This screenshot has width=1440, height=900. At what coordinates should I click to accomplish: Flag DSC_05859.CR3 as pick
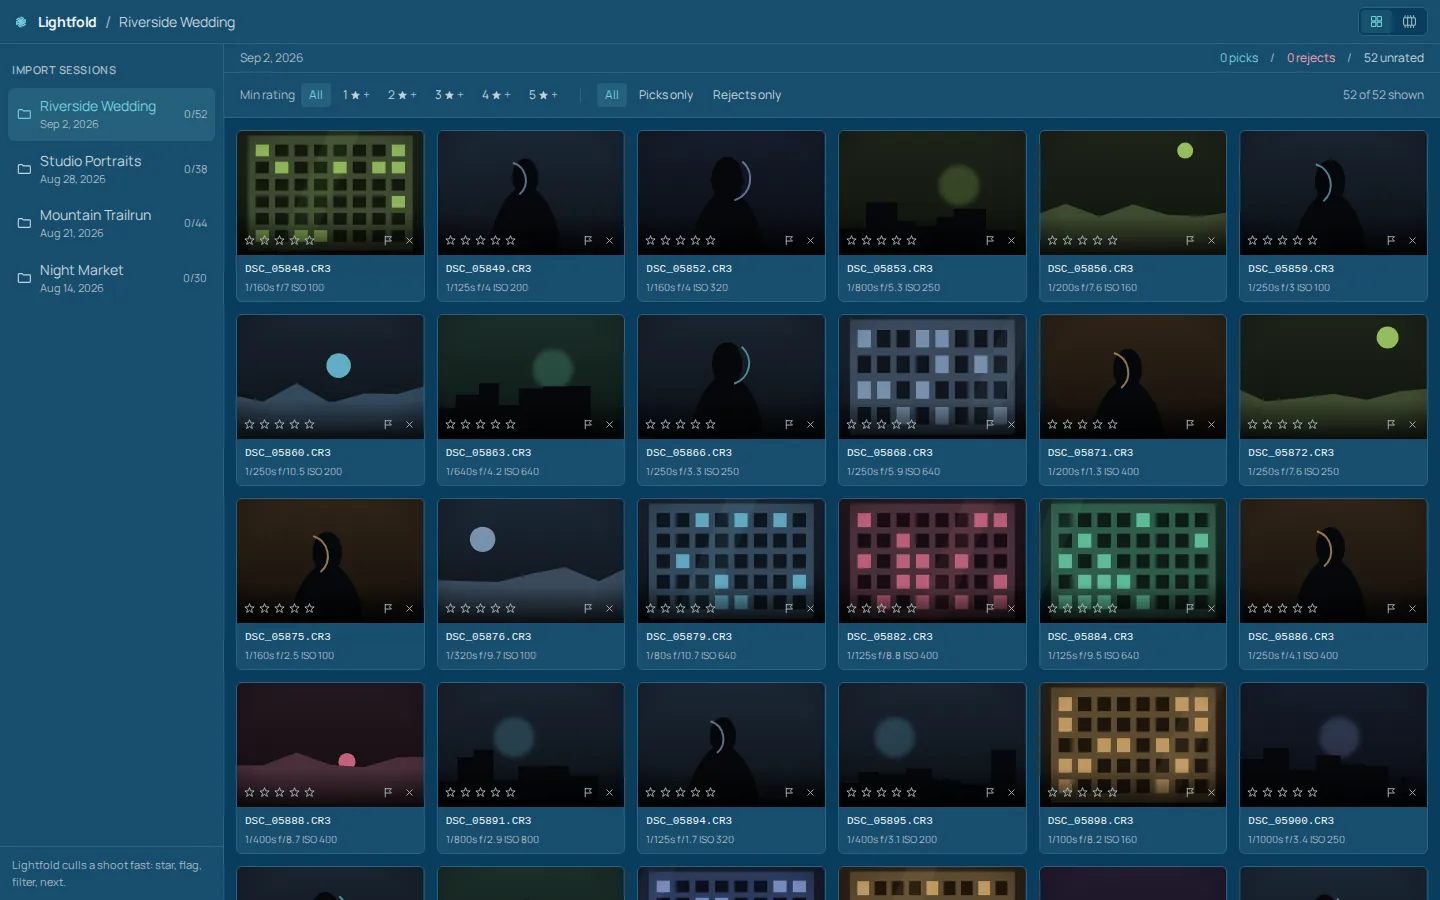pyautogui.click(x=1391, y=240)
